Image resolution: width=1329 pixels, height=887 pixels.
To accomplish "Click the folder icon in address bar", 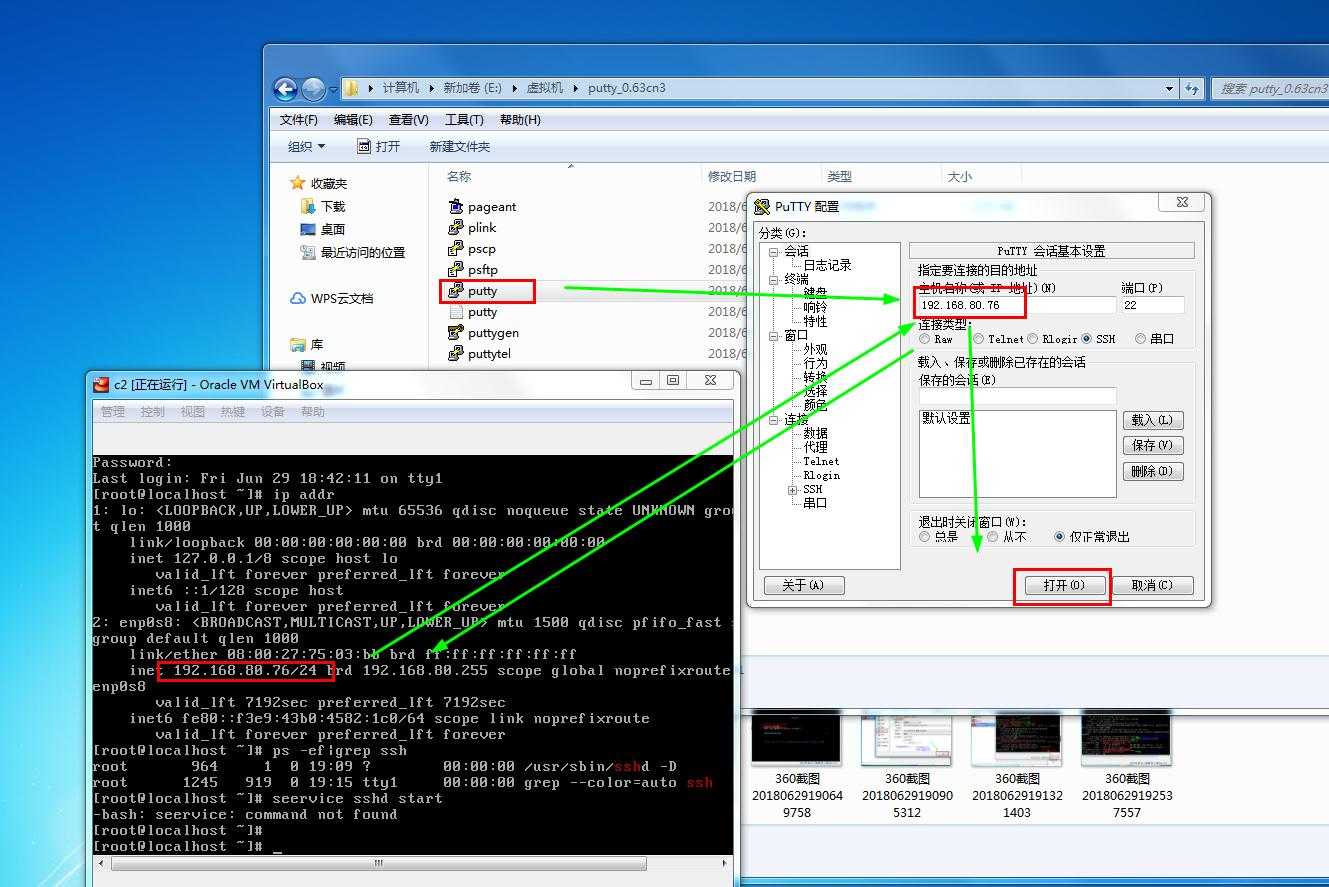I will click(352, 88).
